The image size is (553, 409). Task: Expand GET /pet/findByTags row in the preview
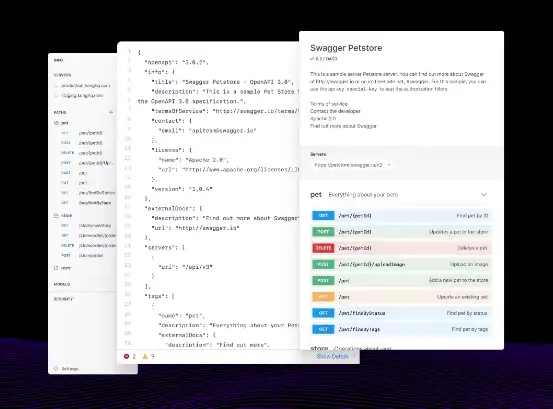pyautogui.click(x=401, y=329)
